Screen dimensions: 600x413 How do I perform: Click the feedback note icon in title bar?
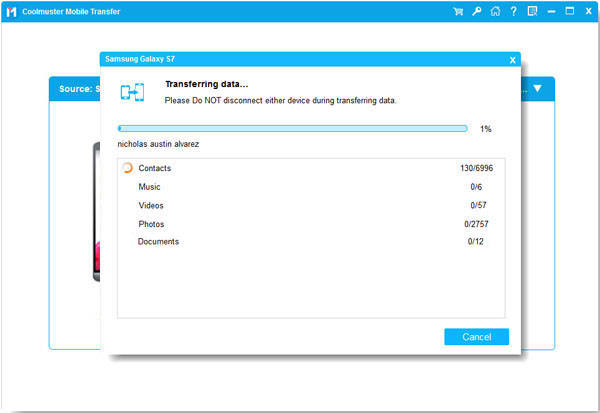(530, 12)
